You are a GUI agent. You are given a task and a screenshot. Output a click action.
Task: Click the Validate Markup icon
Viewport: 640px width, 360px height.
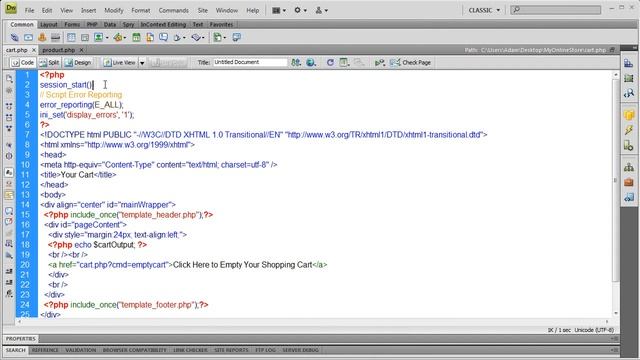[x=379, y=62]
